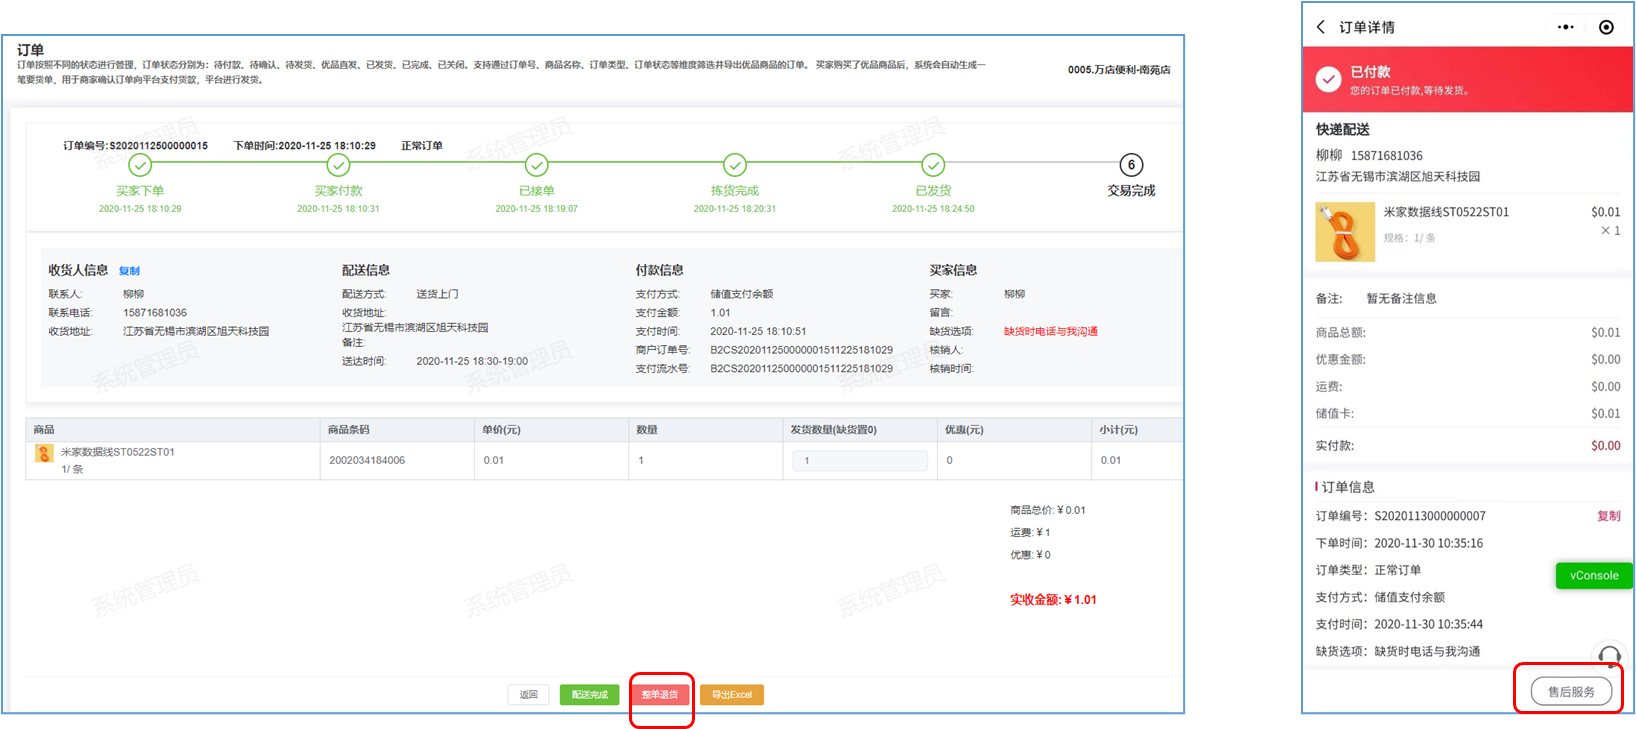Click the 商户订单号 value starting with B2CS
This screenshot has height=729, width=1636.
coord(802,350)
